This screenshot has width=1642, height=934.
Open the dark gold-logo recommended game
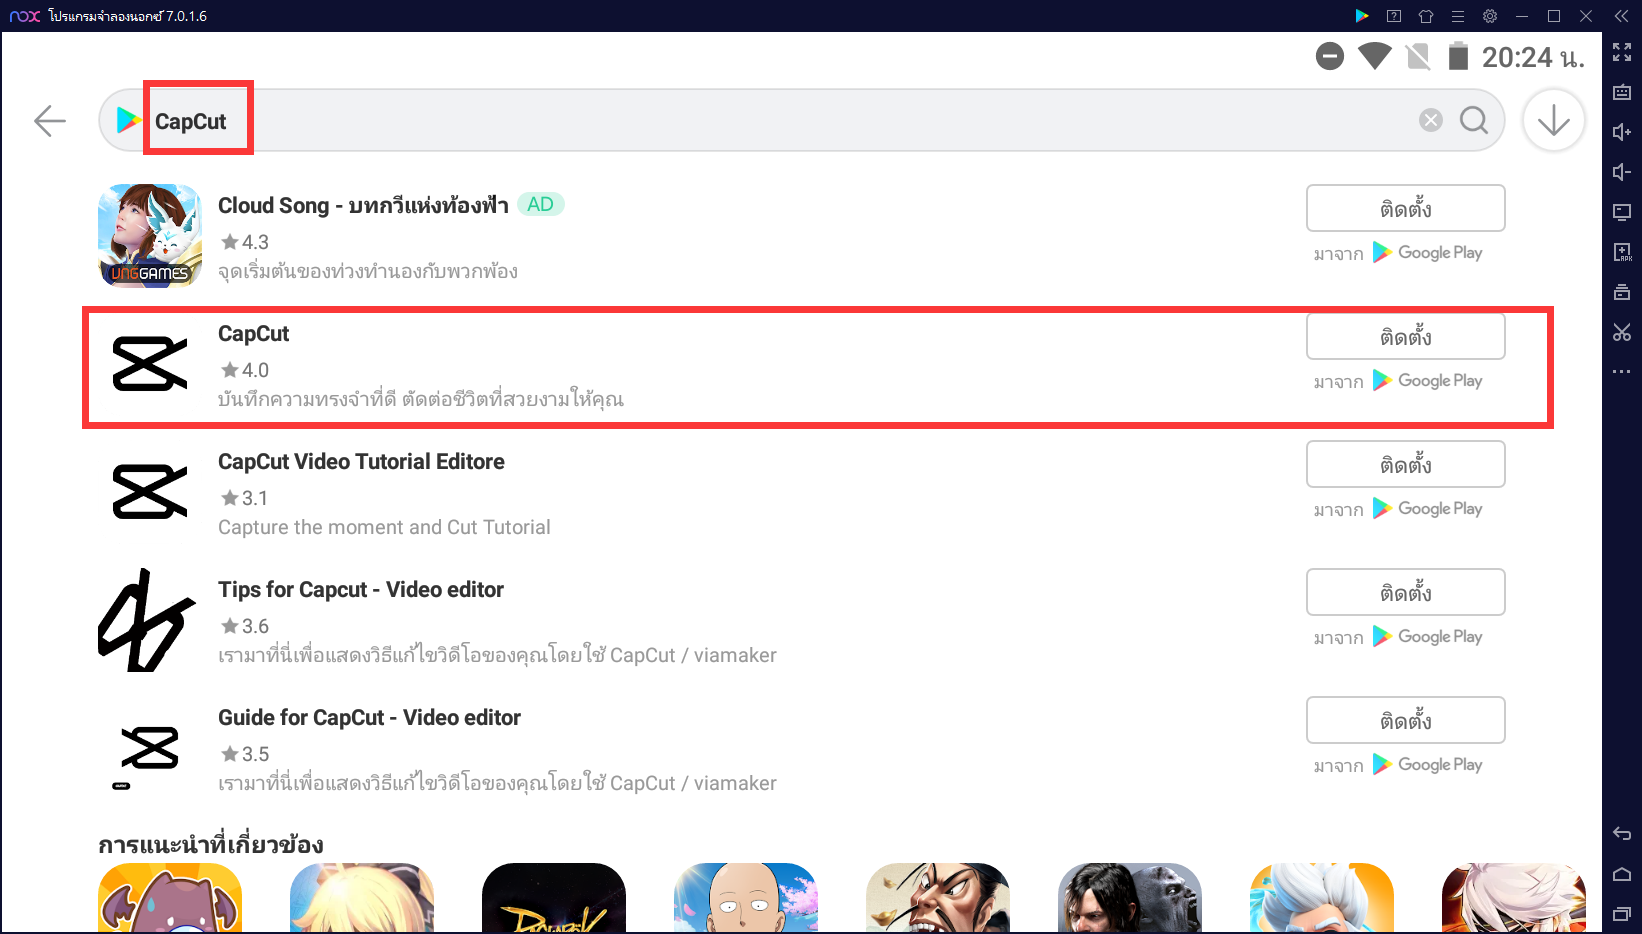[554, 898]
